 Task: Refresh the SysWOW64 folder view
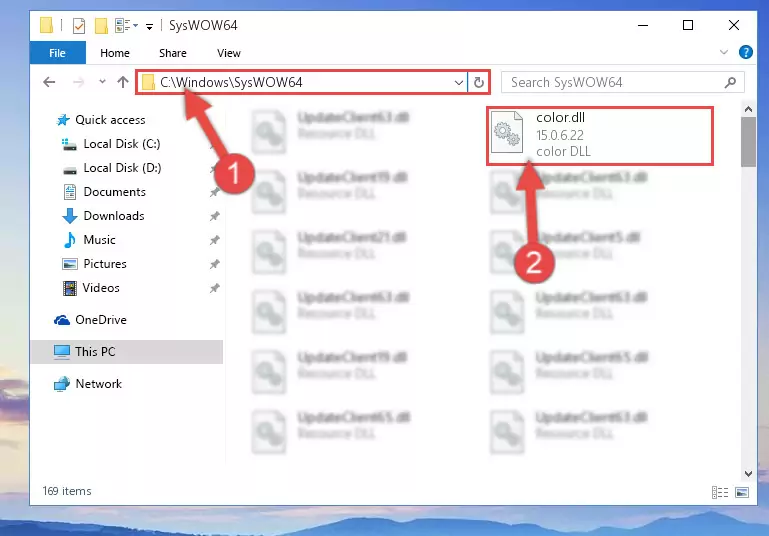[x=479, y=82]
